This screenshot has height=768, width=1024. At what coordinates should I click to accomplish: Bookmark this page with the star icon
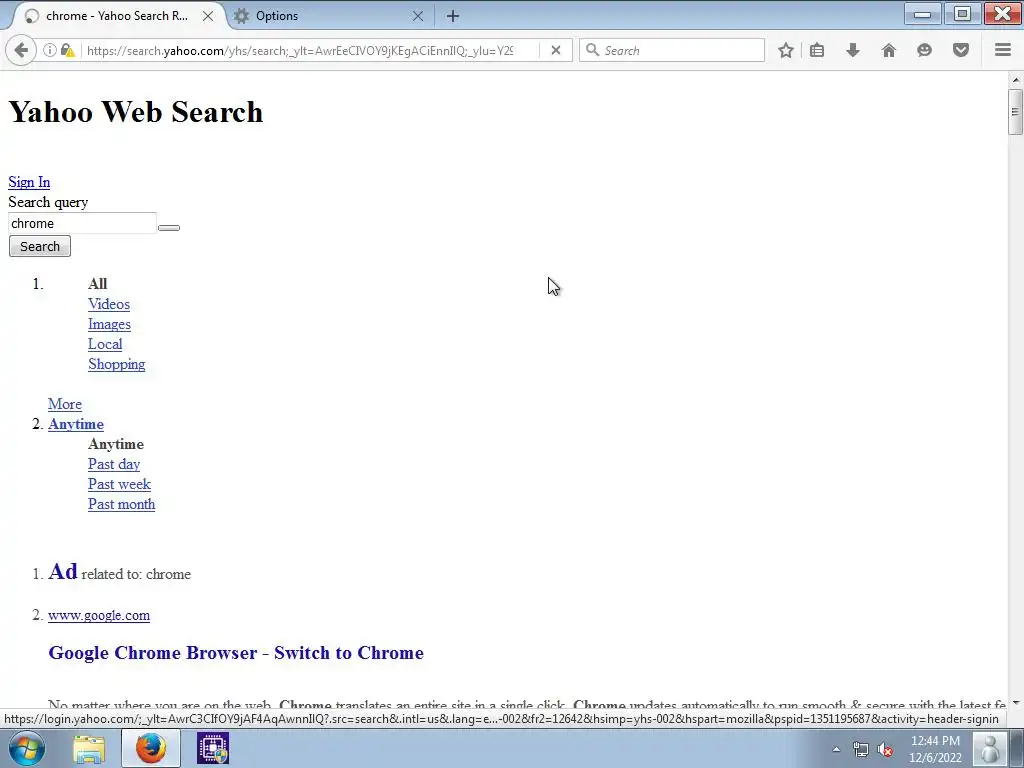pyautogui.click(x=786, y=50)
